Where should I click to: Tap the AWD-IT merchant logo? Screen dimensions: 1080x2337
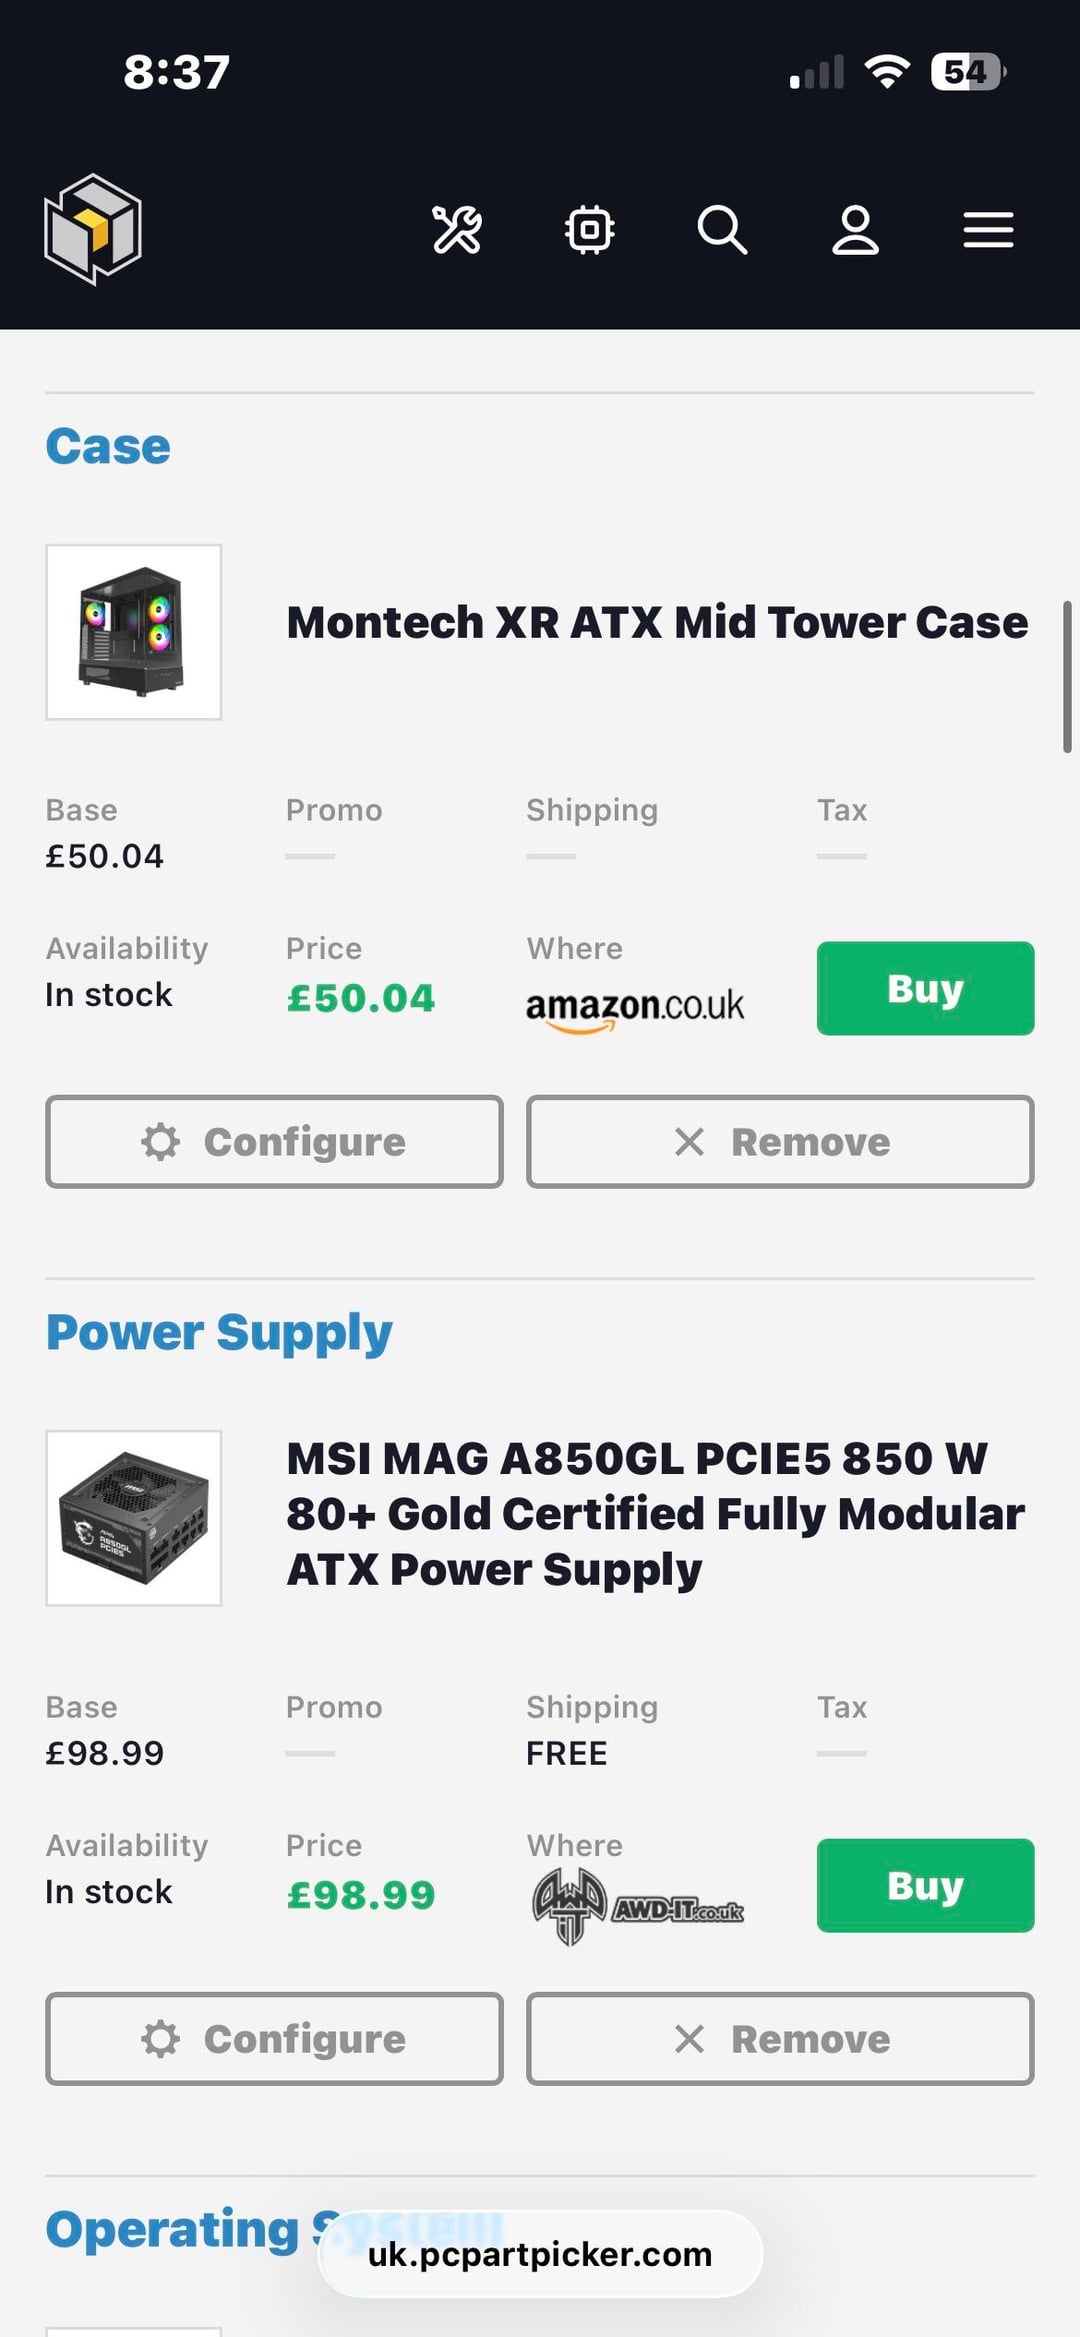point(638,1906)
